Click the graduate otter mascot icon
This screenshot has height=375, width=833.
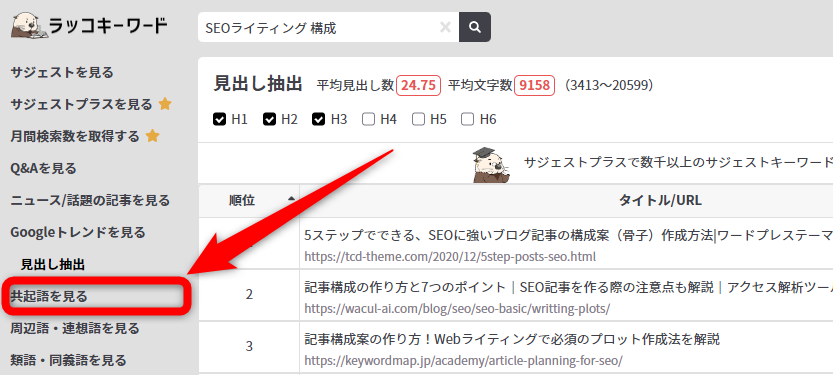490,164
